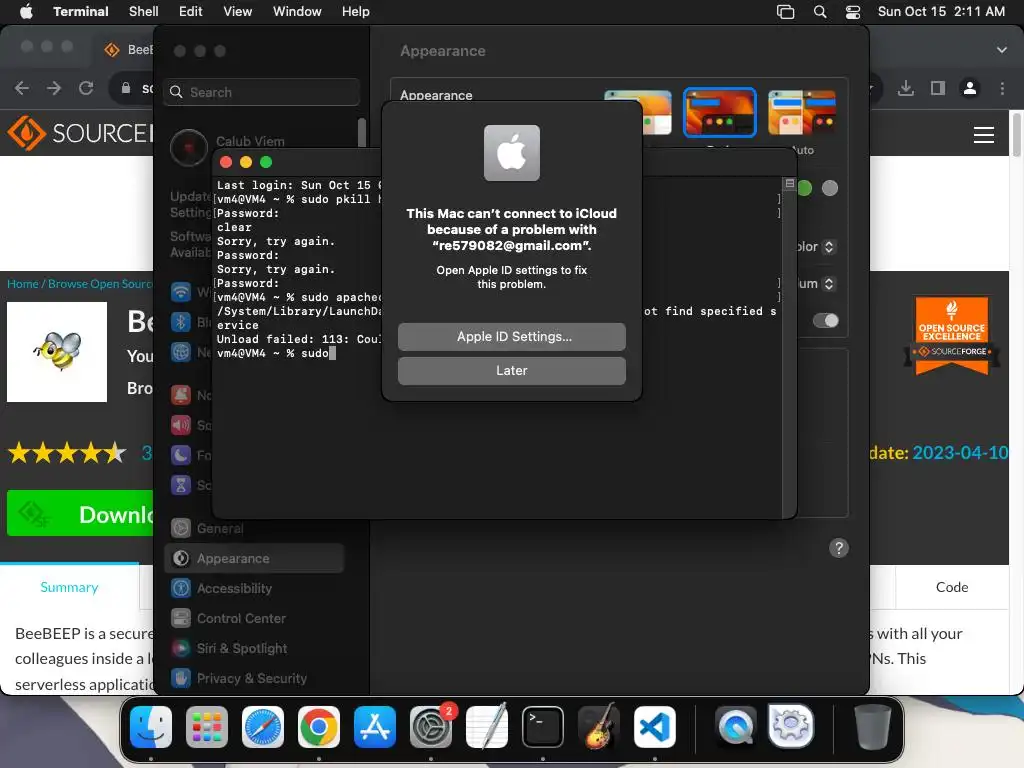Open Apple ID Settings from iCloud dialog
The image size is (1024, 768).
tap(511, 336)
